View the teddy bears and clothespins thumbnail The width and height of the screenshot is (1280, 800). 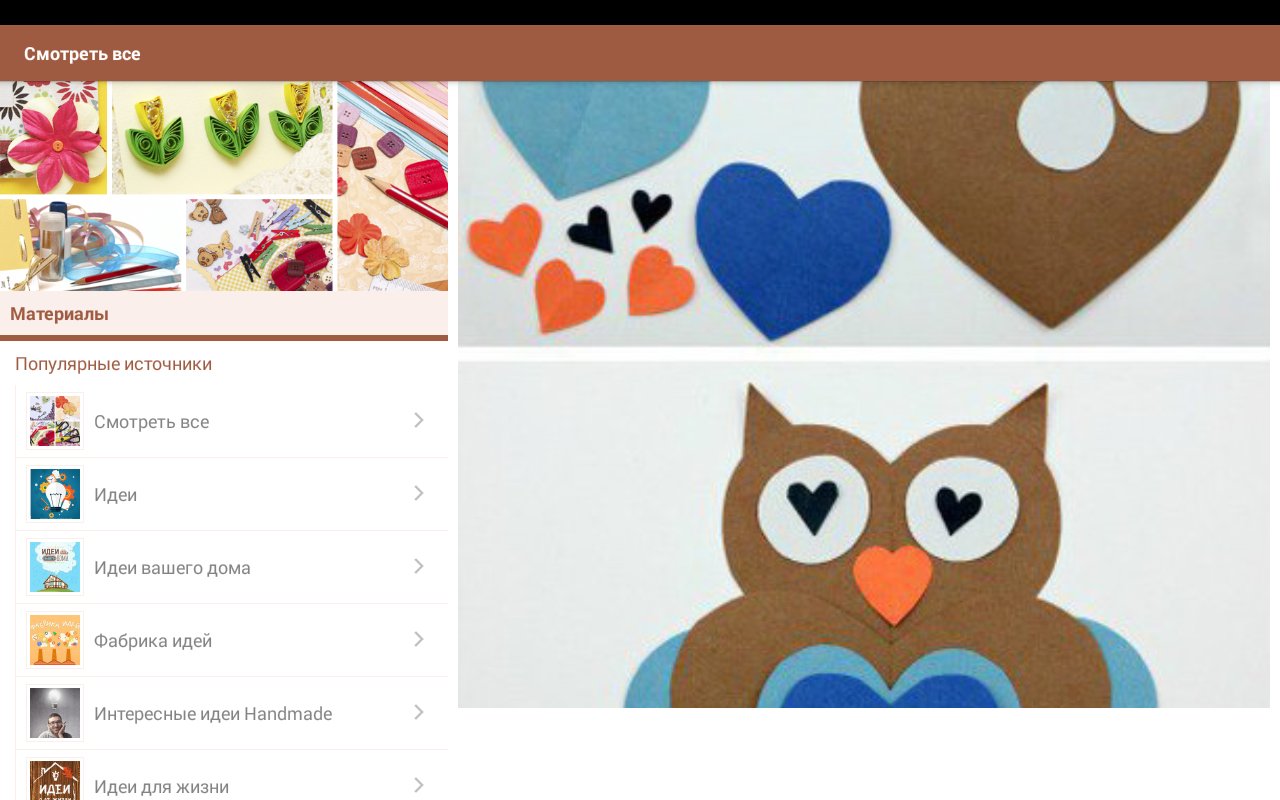(259, 245)
